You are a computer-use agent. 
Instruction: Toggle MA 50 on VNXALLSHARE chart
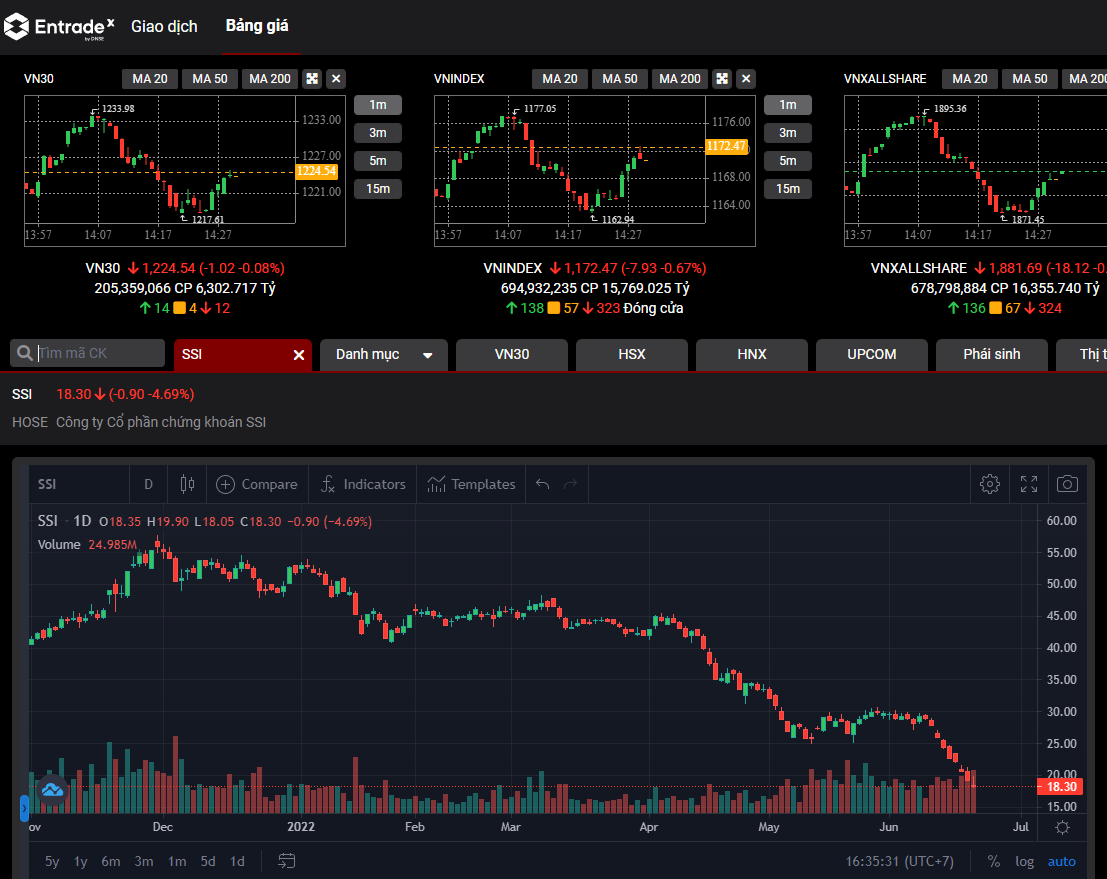tap(1030, 78)
